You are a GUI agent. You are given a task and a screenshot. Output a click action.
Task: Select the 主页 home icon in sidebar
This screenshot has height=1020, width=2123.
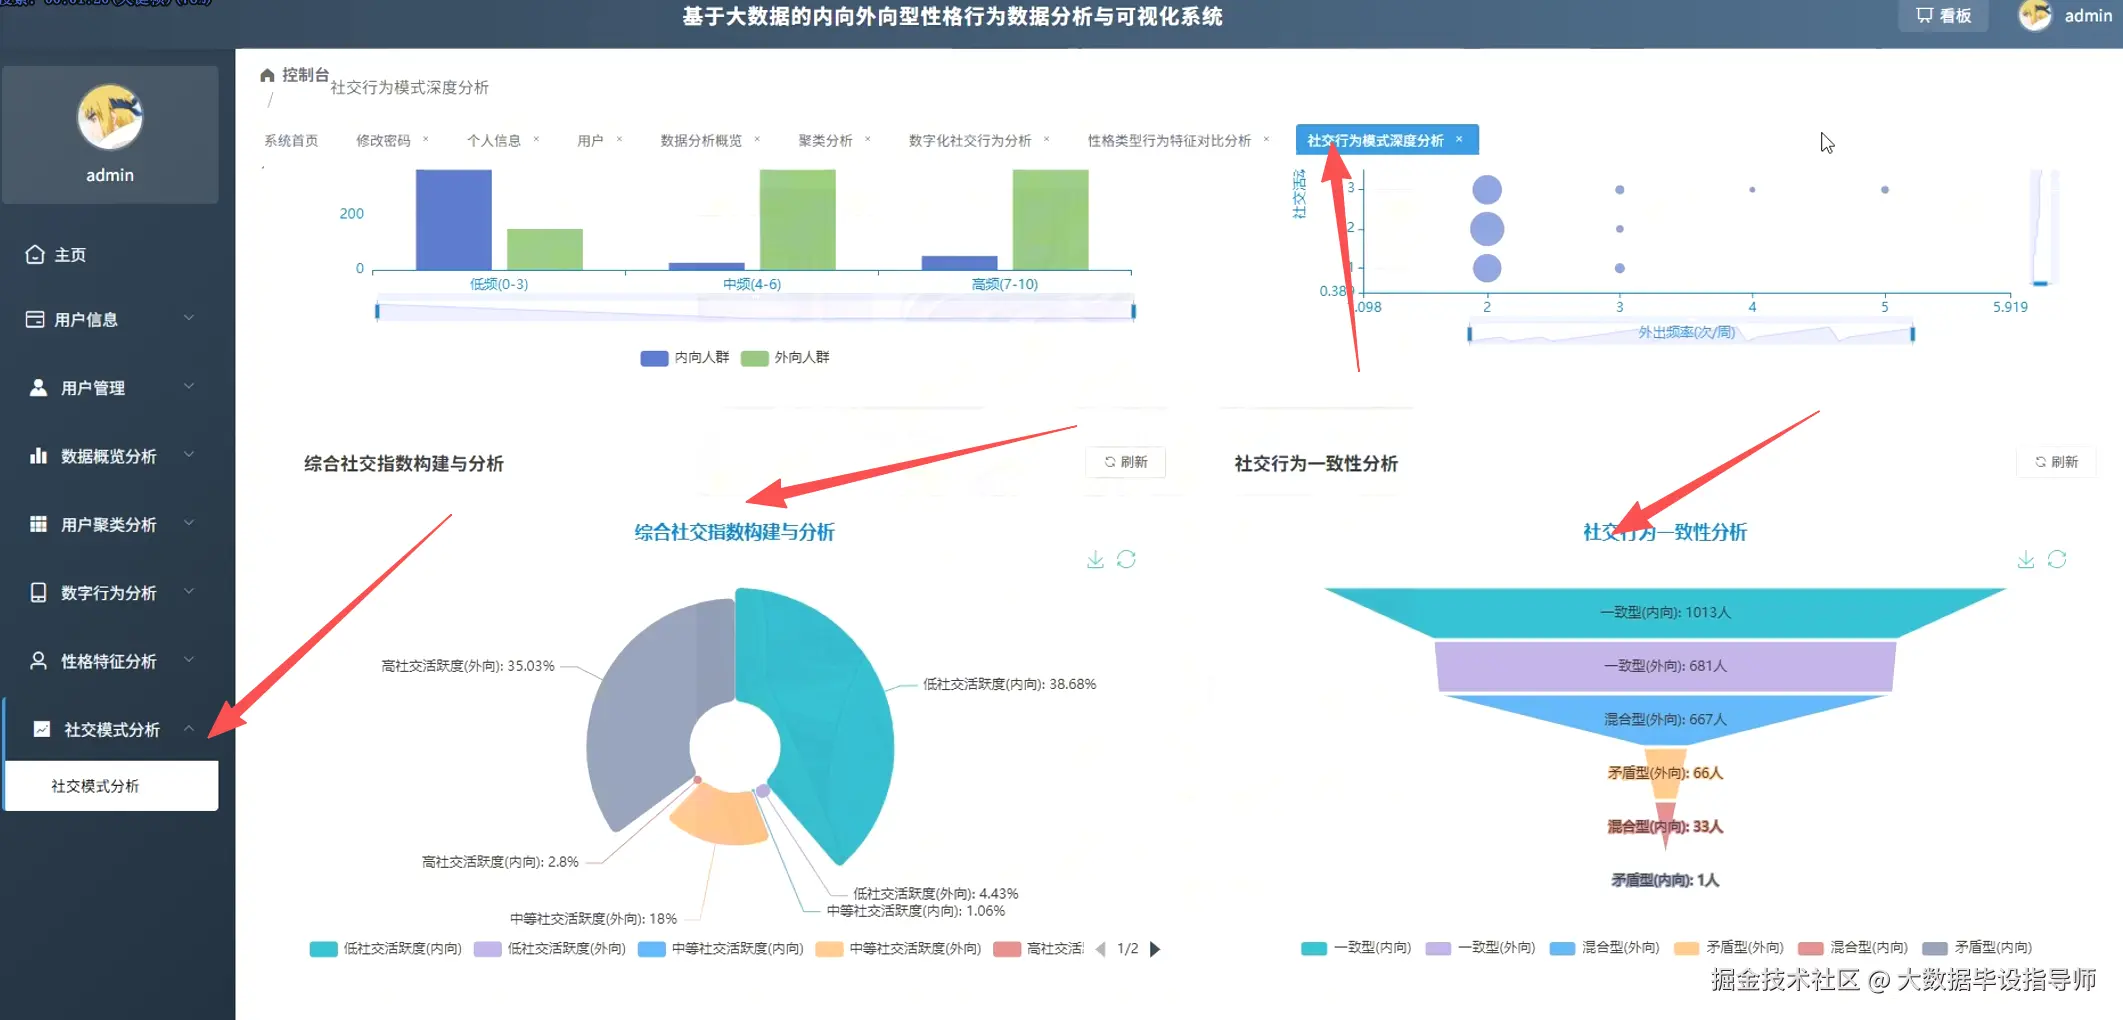(x=36, y=255)
